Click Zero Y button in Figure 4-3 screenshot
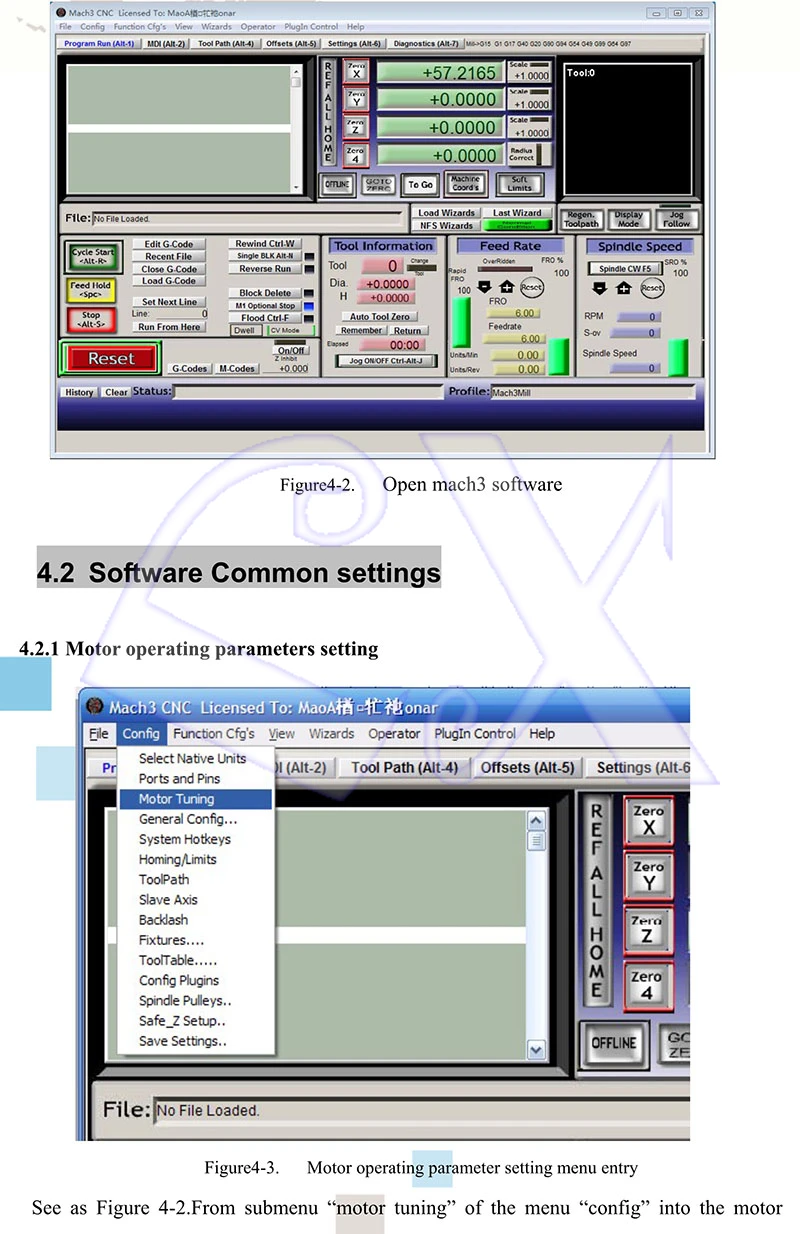Screen dimensions: 800x1234 pos(648,876)
